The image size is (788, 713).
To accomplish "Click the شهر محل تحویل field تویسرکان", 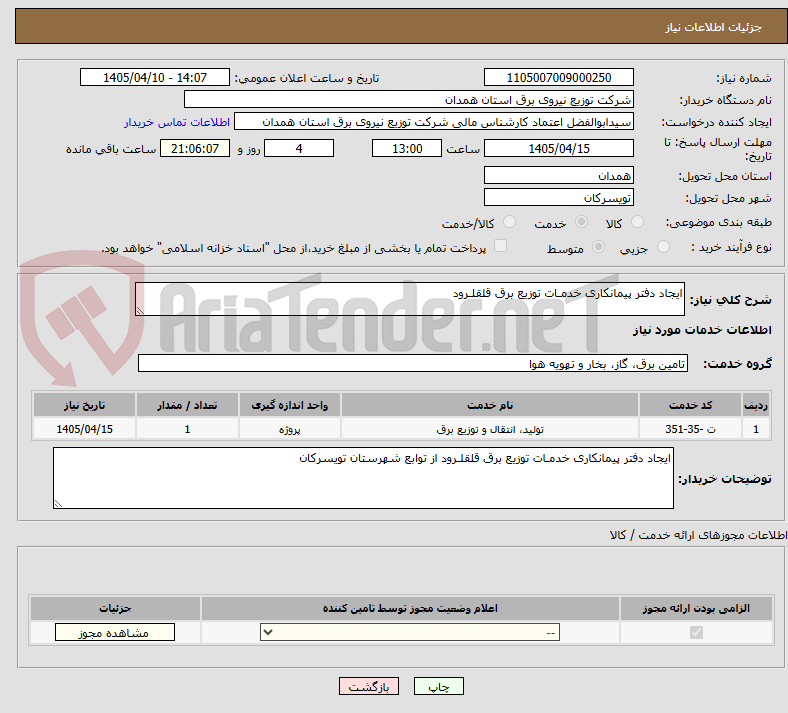I will [x=558, y=197].
